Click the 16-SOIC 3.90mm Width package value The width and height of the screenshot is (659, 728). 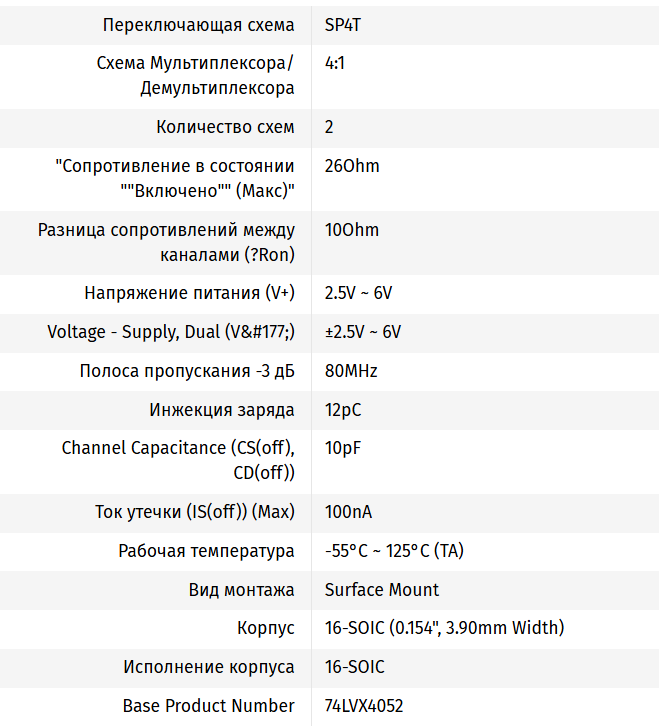click(444, 628)
